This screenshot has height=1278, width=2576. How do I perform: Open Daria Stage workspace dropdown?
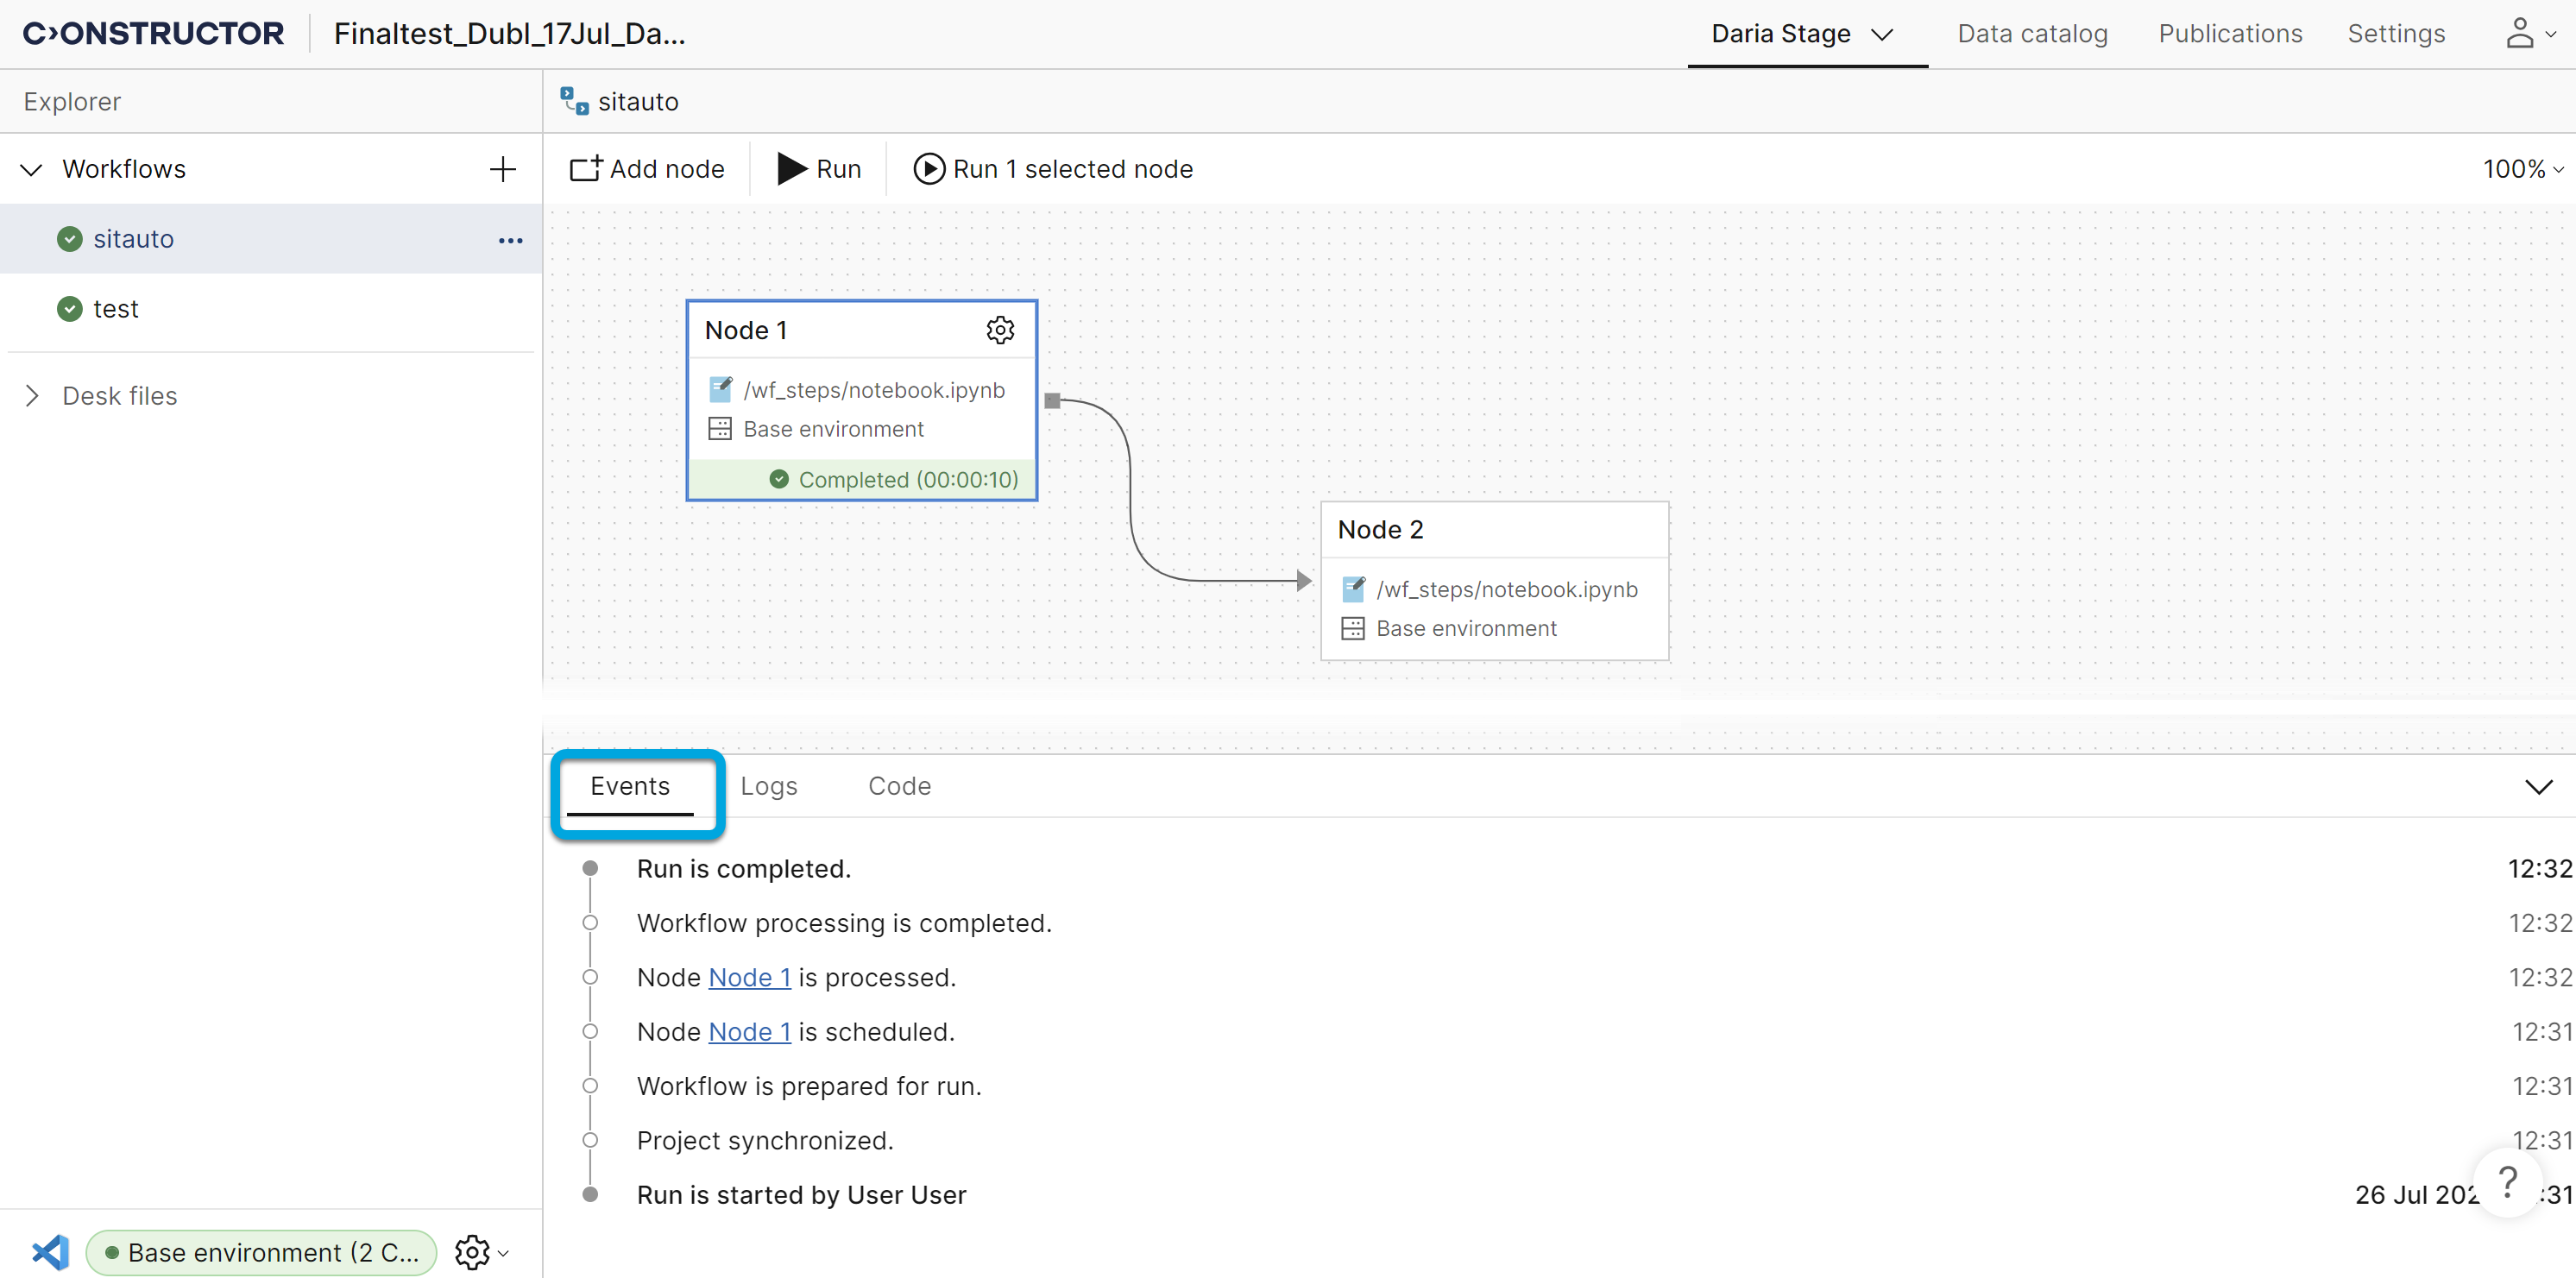[1802, 34]
